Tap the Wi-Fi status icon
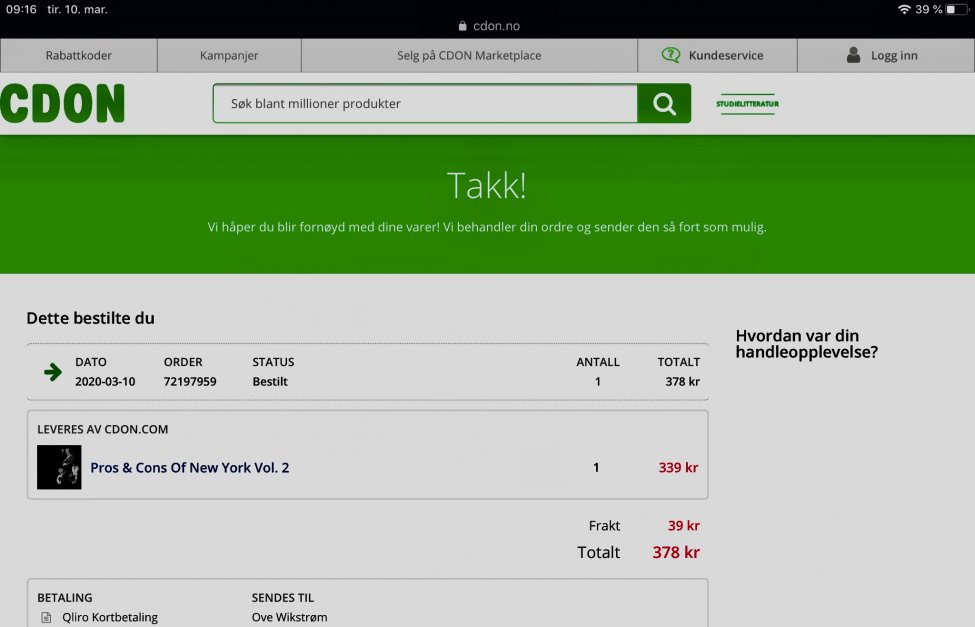This screenshot has width=975, height=627. (x=904, y=9)
